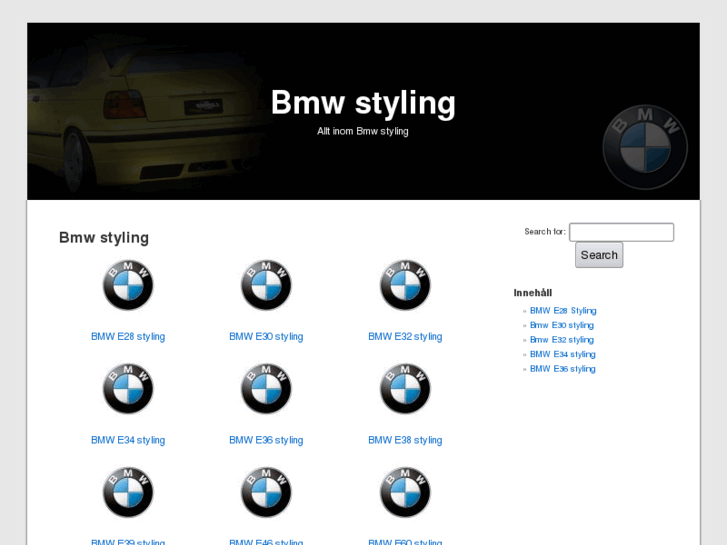This screenshot has width=727, height=545.
Task: Select BMW E34 styling in Innehåll sidebar
Action: coord(563,354)
